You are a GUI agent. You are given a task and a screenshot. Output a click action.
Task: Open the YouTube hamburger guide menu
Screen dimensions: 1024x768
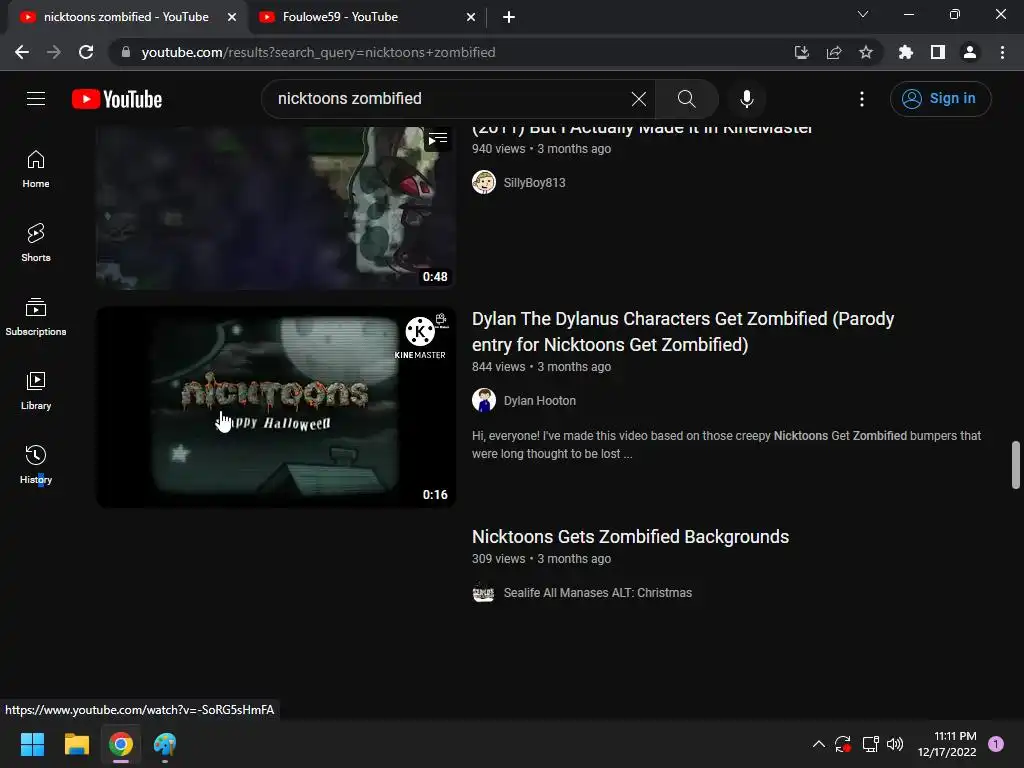pyautogui.click(x=36, y=99)
